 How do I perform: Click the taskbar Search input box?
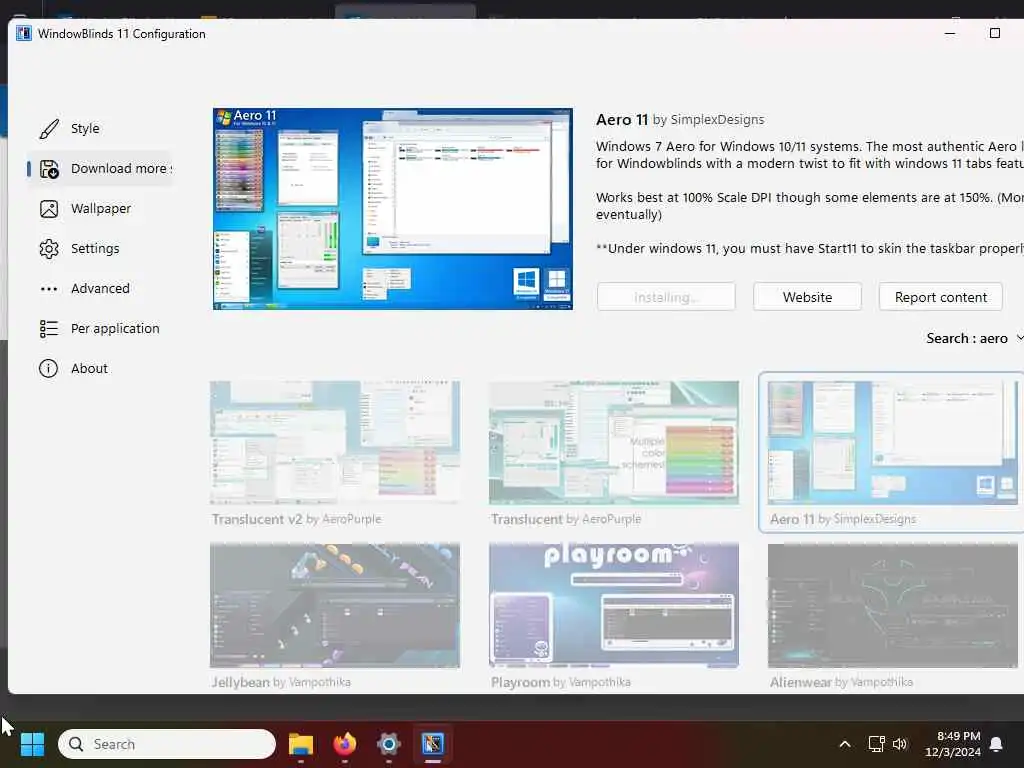pos(167,744)
